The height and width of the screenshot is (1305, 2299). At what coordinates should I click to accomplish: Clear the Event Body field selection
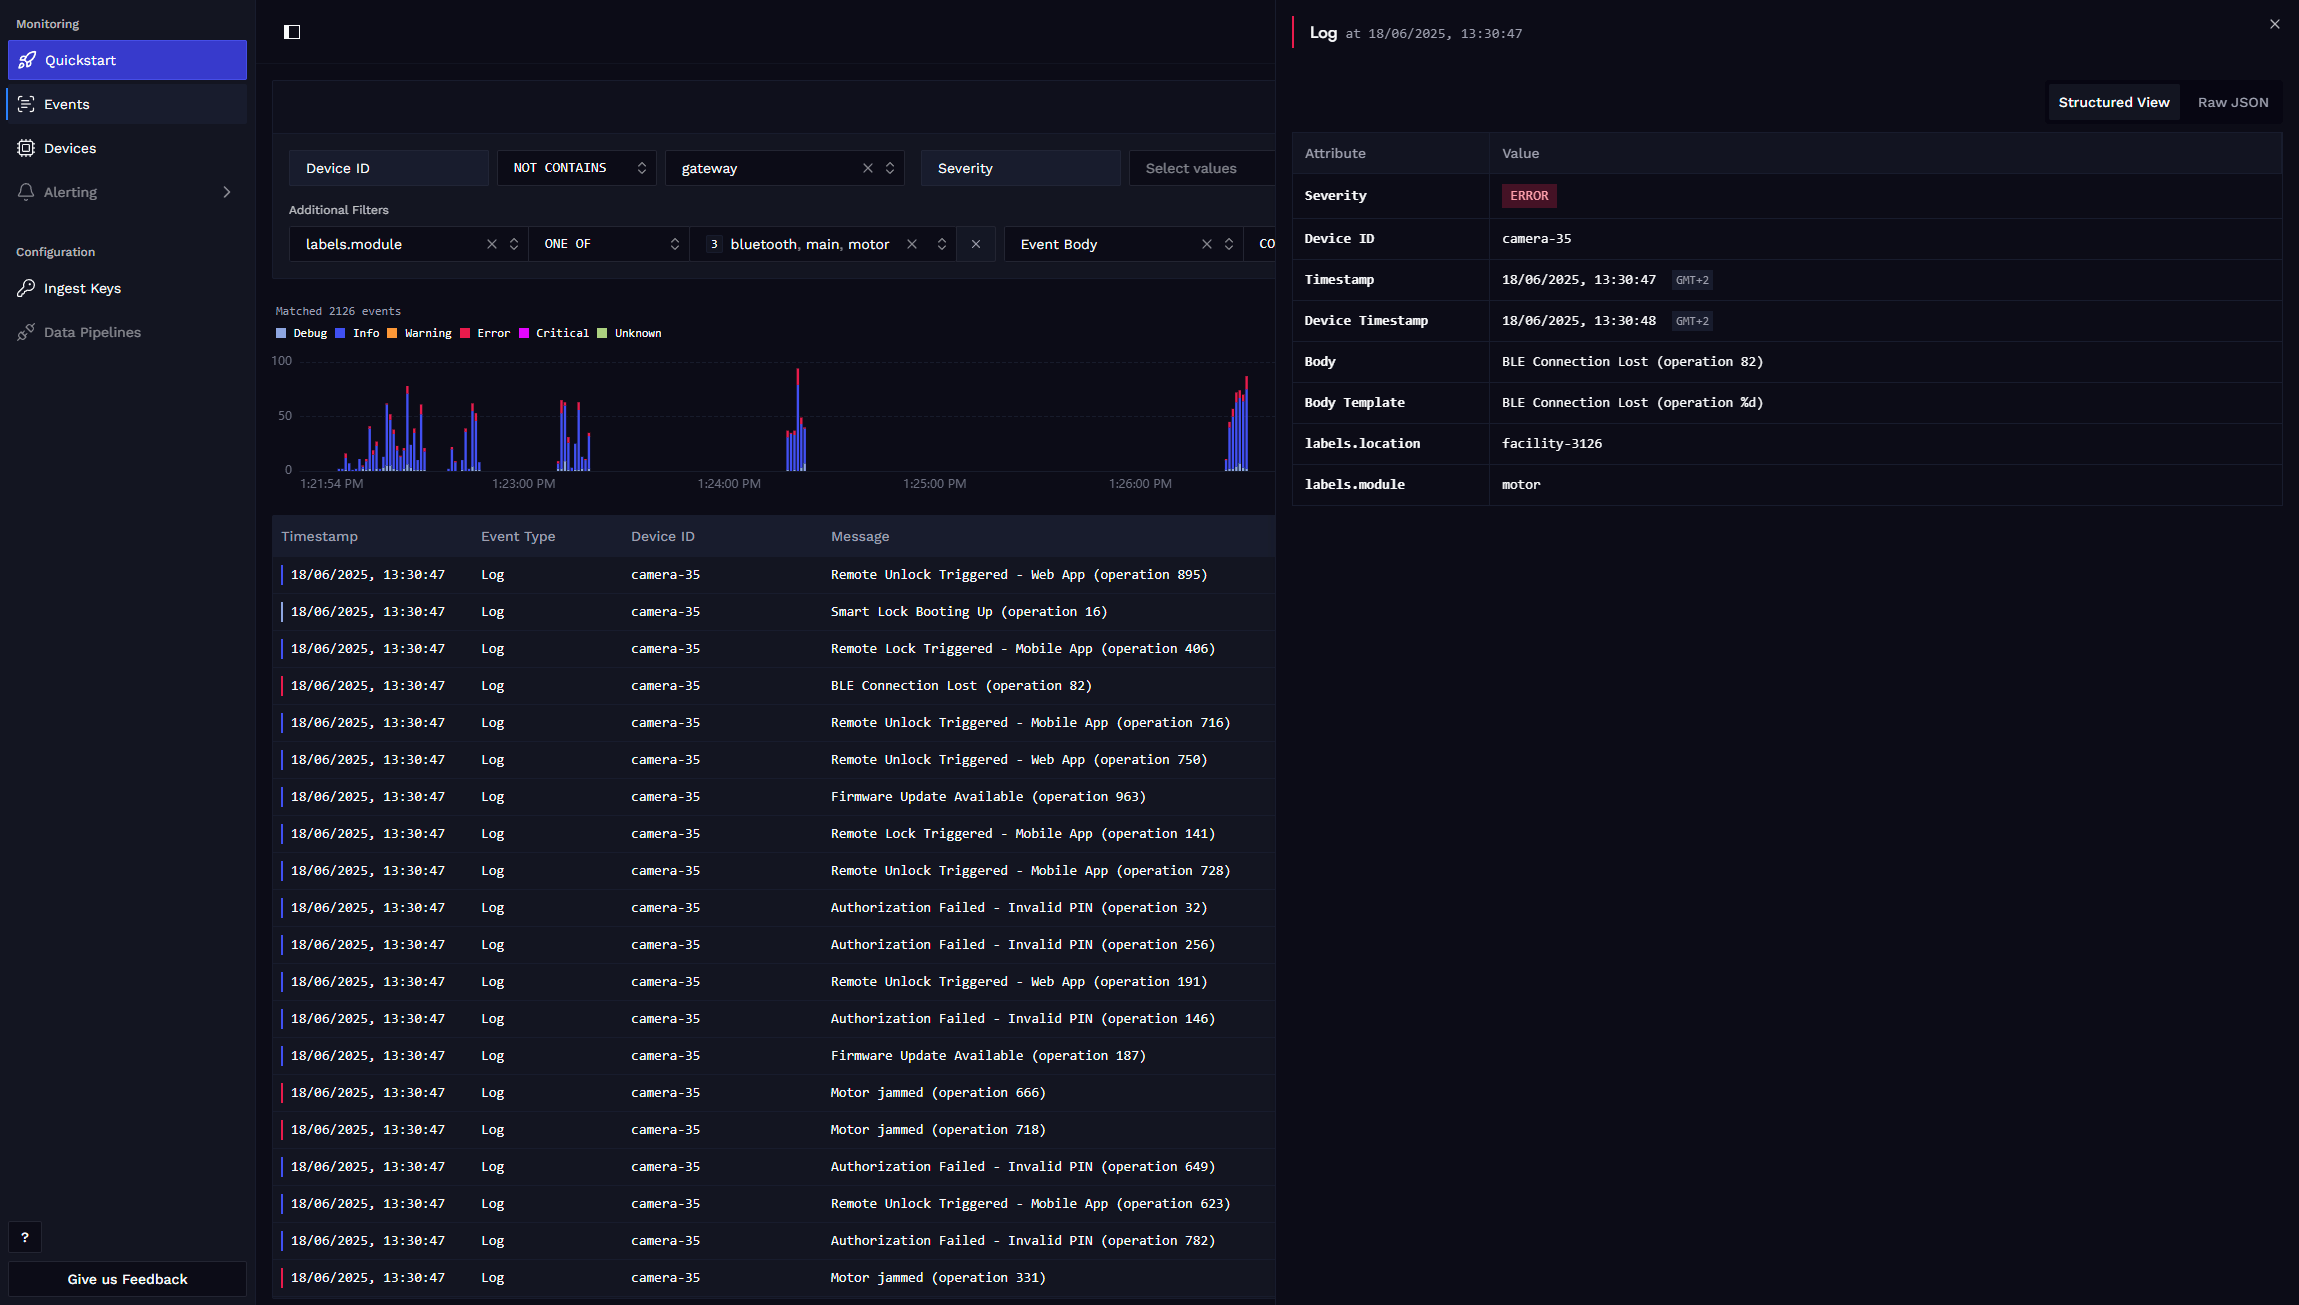pos(1207,244)
